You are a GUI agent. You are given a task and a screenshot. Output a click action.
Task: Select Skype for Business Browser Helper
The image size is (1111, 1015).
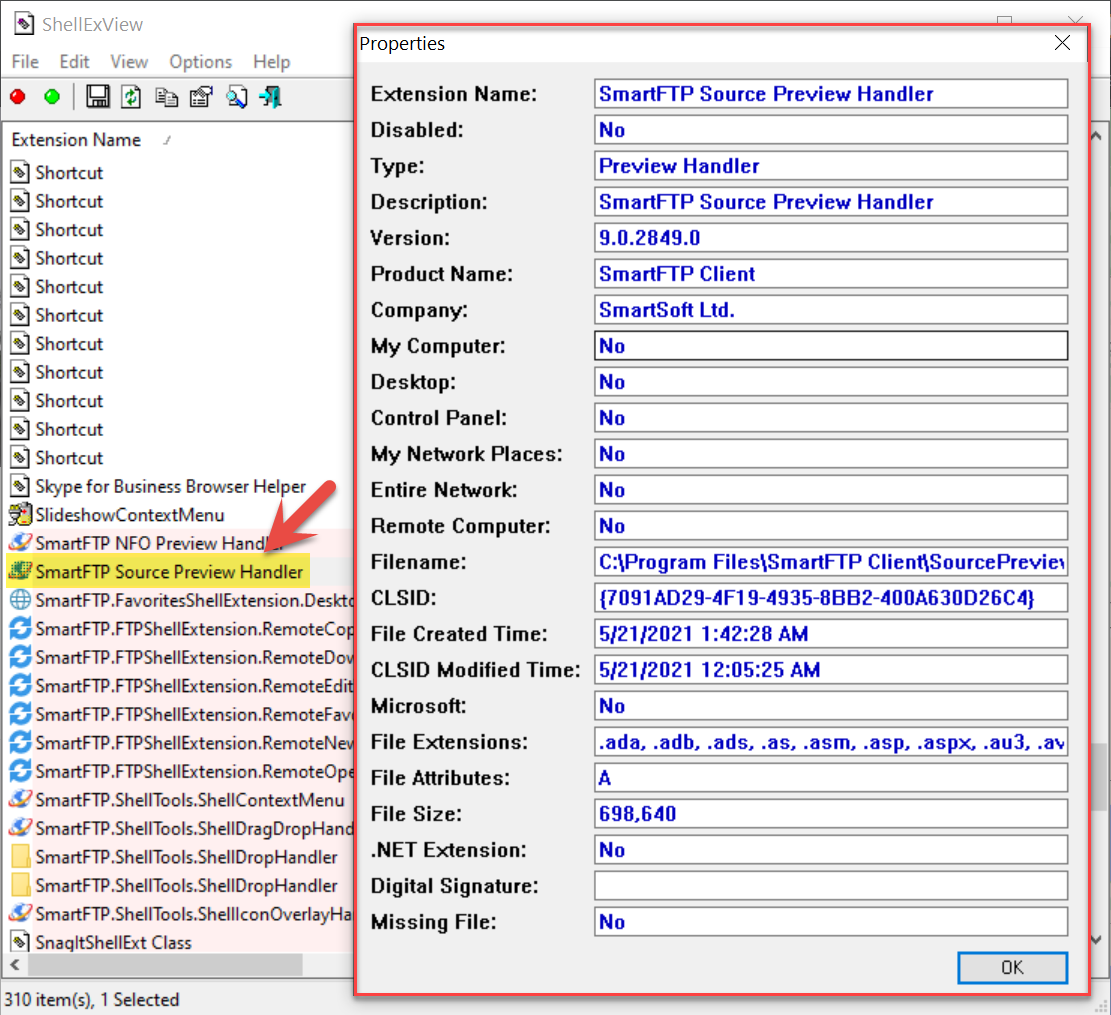[170, 486]
